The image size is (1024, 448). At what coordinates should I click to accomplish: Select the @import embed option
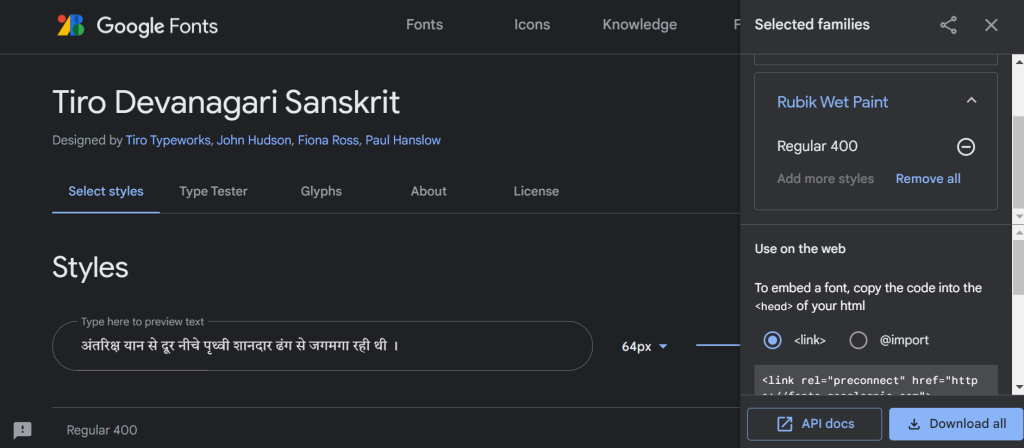point(858,340)
